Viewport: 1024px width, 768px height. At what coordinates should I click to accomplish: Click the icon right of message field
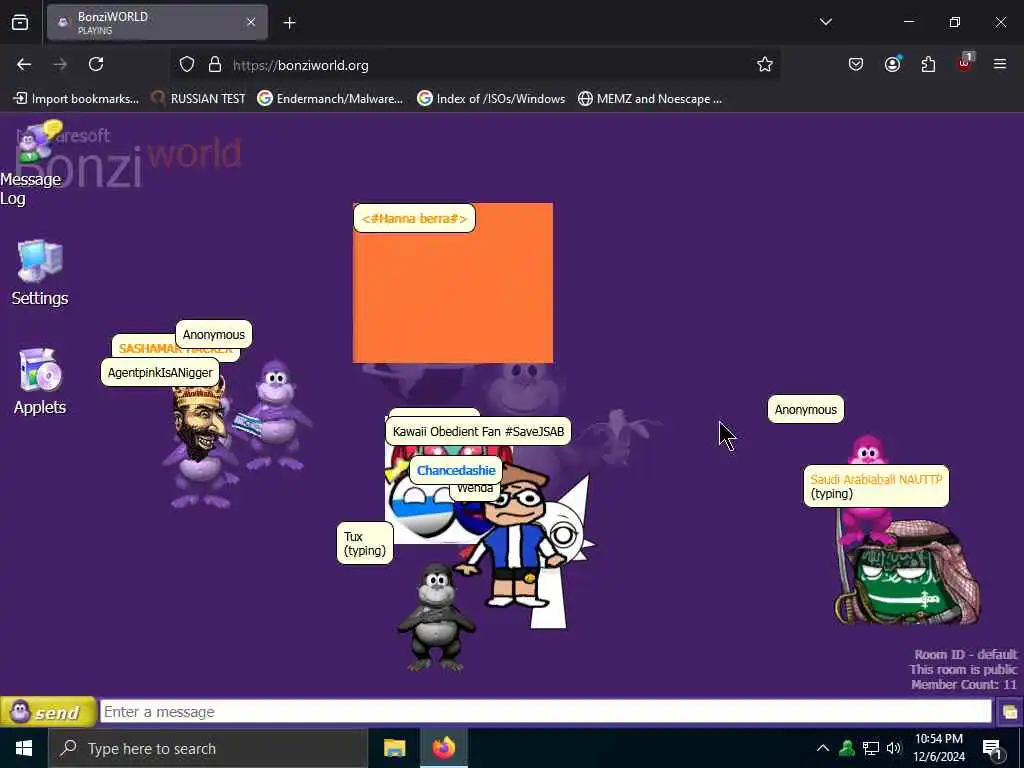(x=1010, y=712)
